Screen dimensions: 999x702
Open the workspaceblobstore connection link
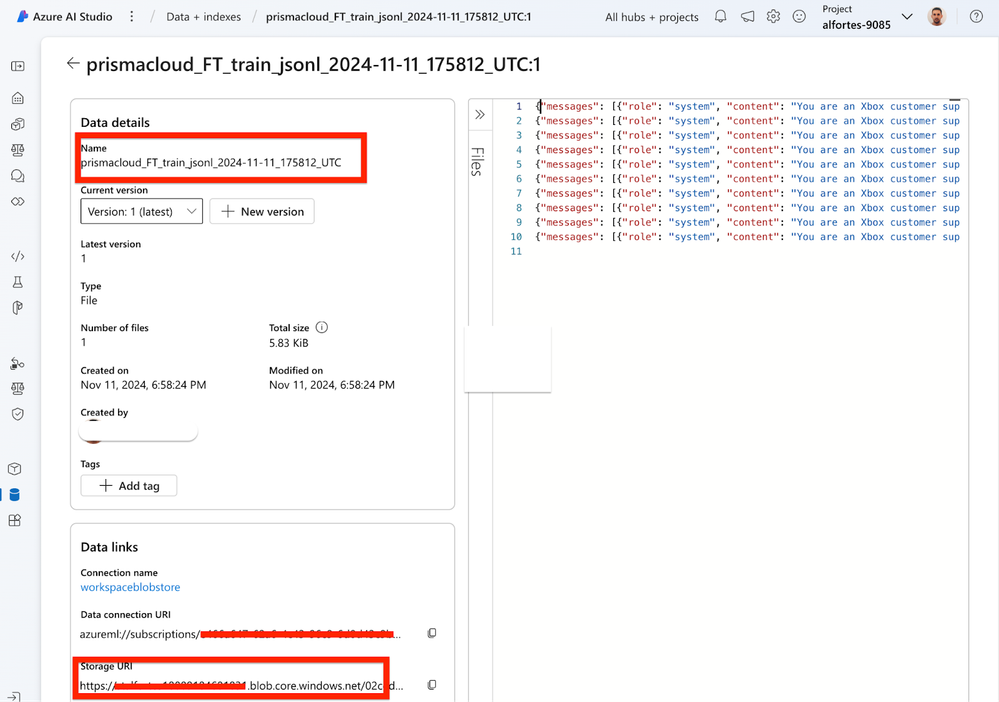(x=130, y=587)
